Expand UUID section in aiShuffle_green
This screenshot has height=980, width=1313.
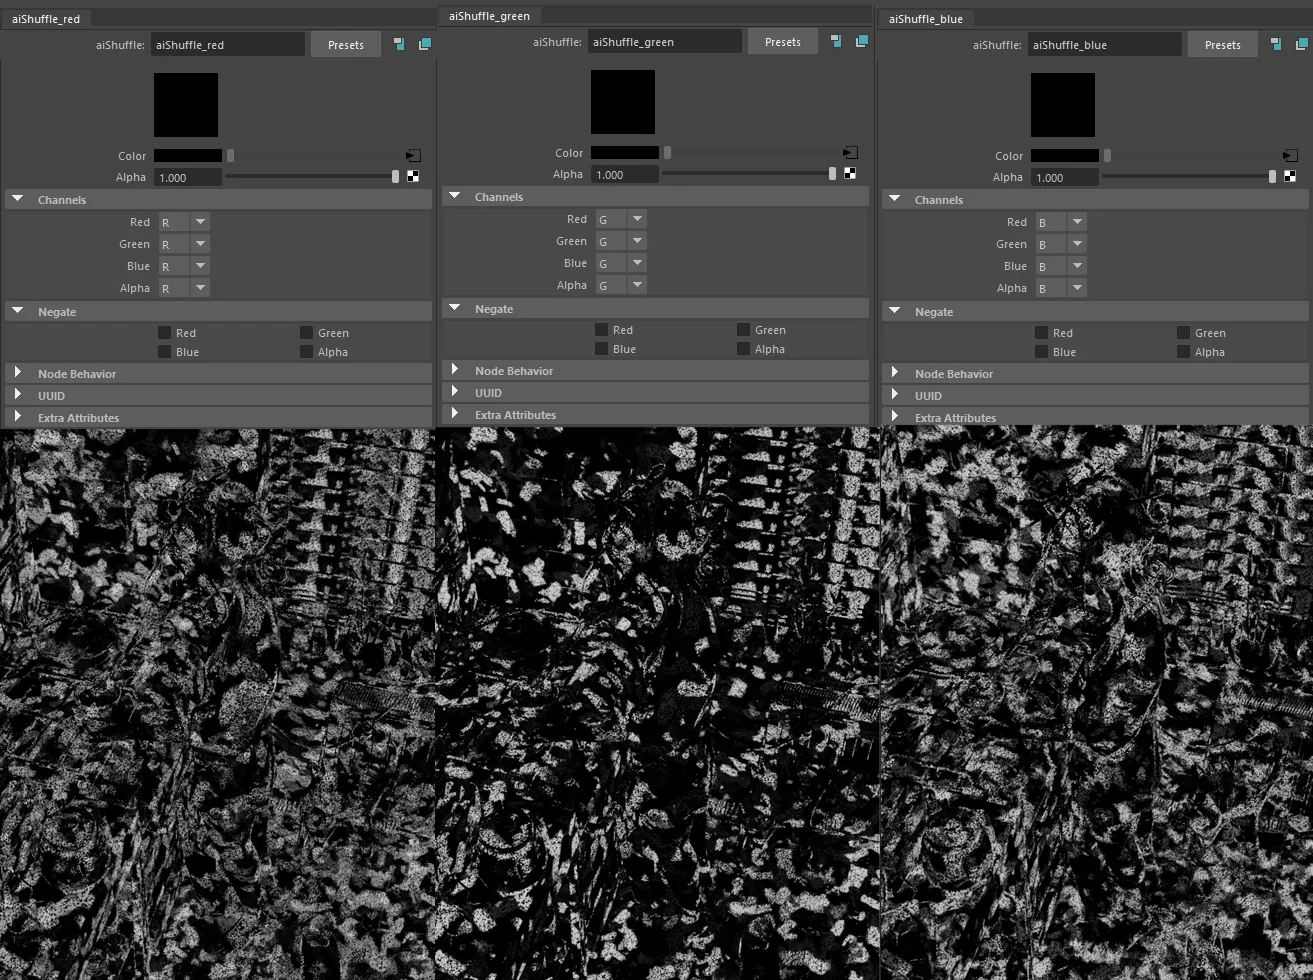454,392
